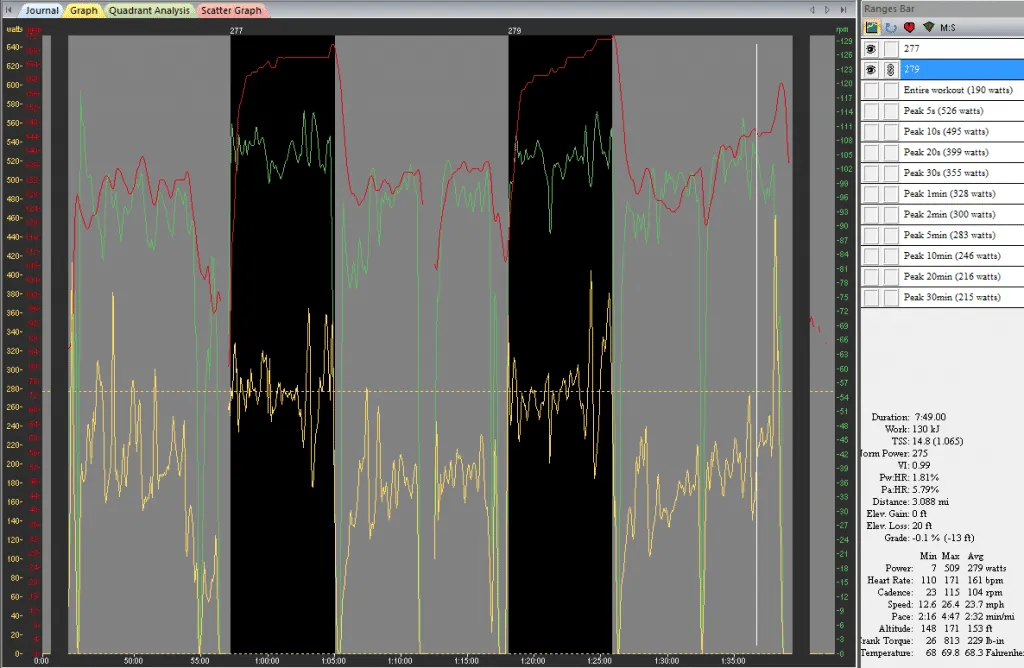Hide range 279 using its eye icon
This screenshot has width=1024, height=668.
(x=871, y=70)
